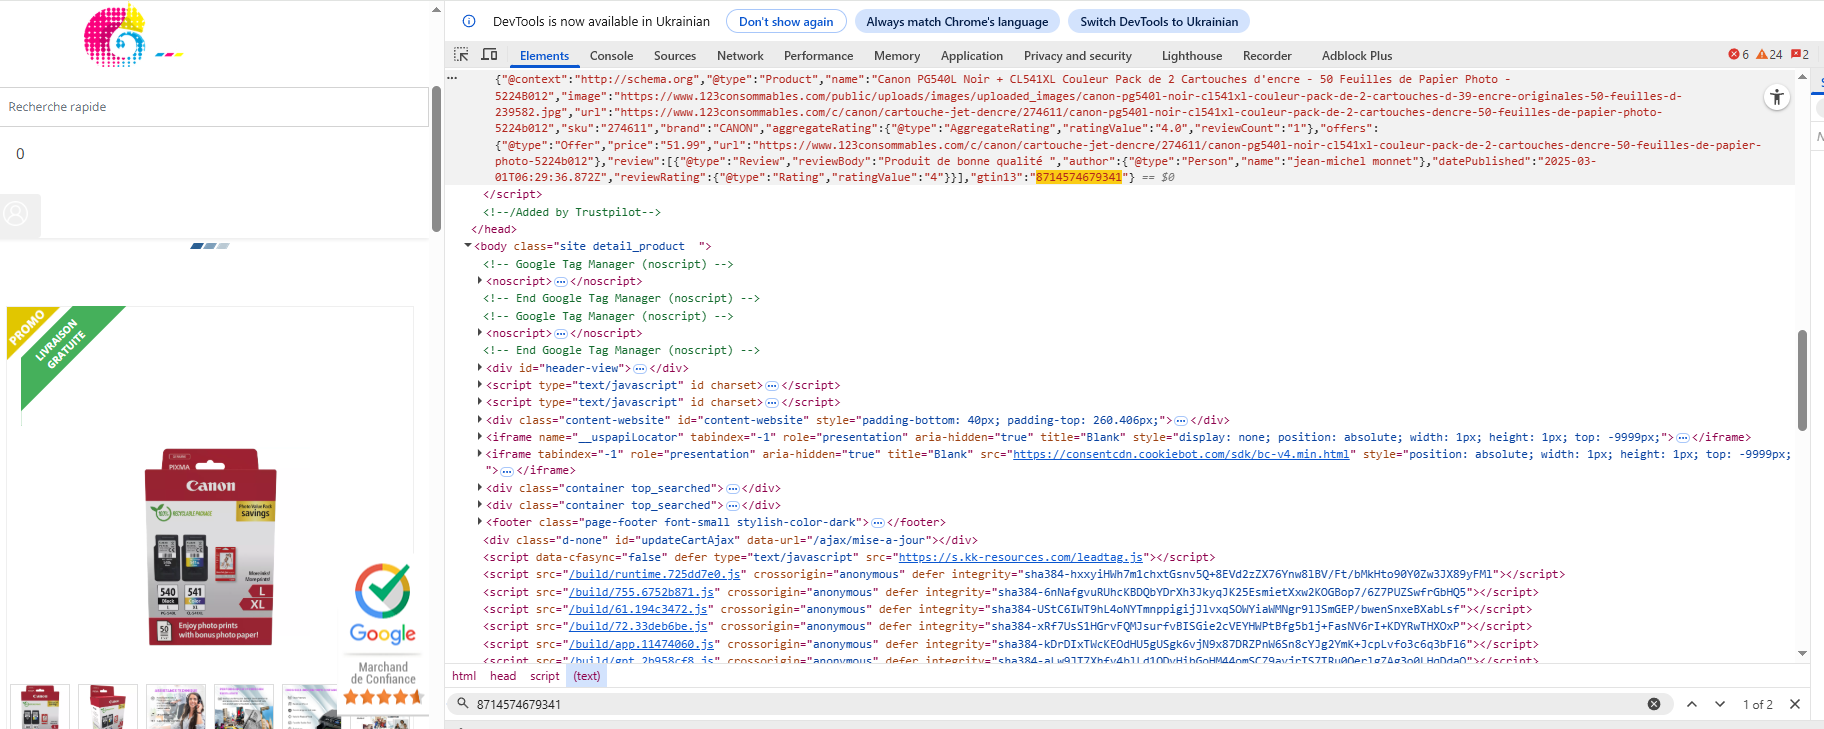Expand the __uspapiLocator iframe node

coord(480,437)
